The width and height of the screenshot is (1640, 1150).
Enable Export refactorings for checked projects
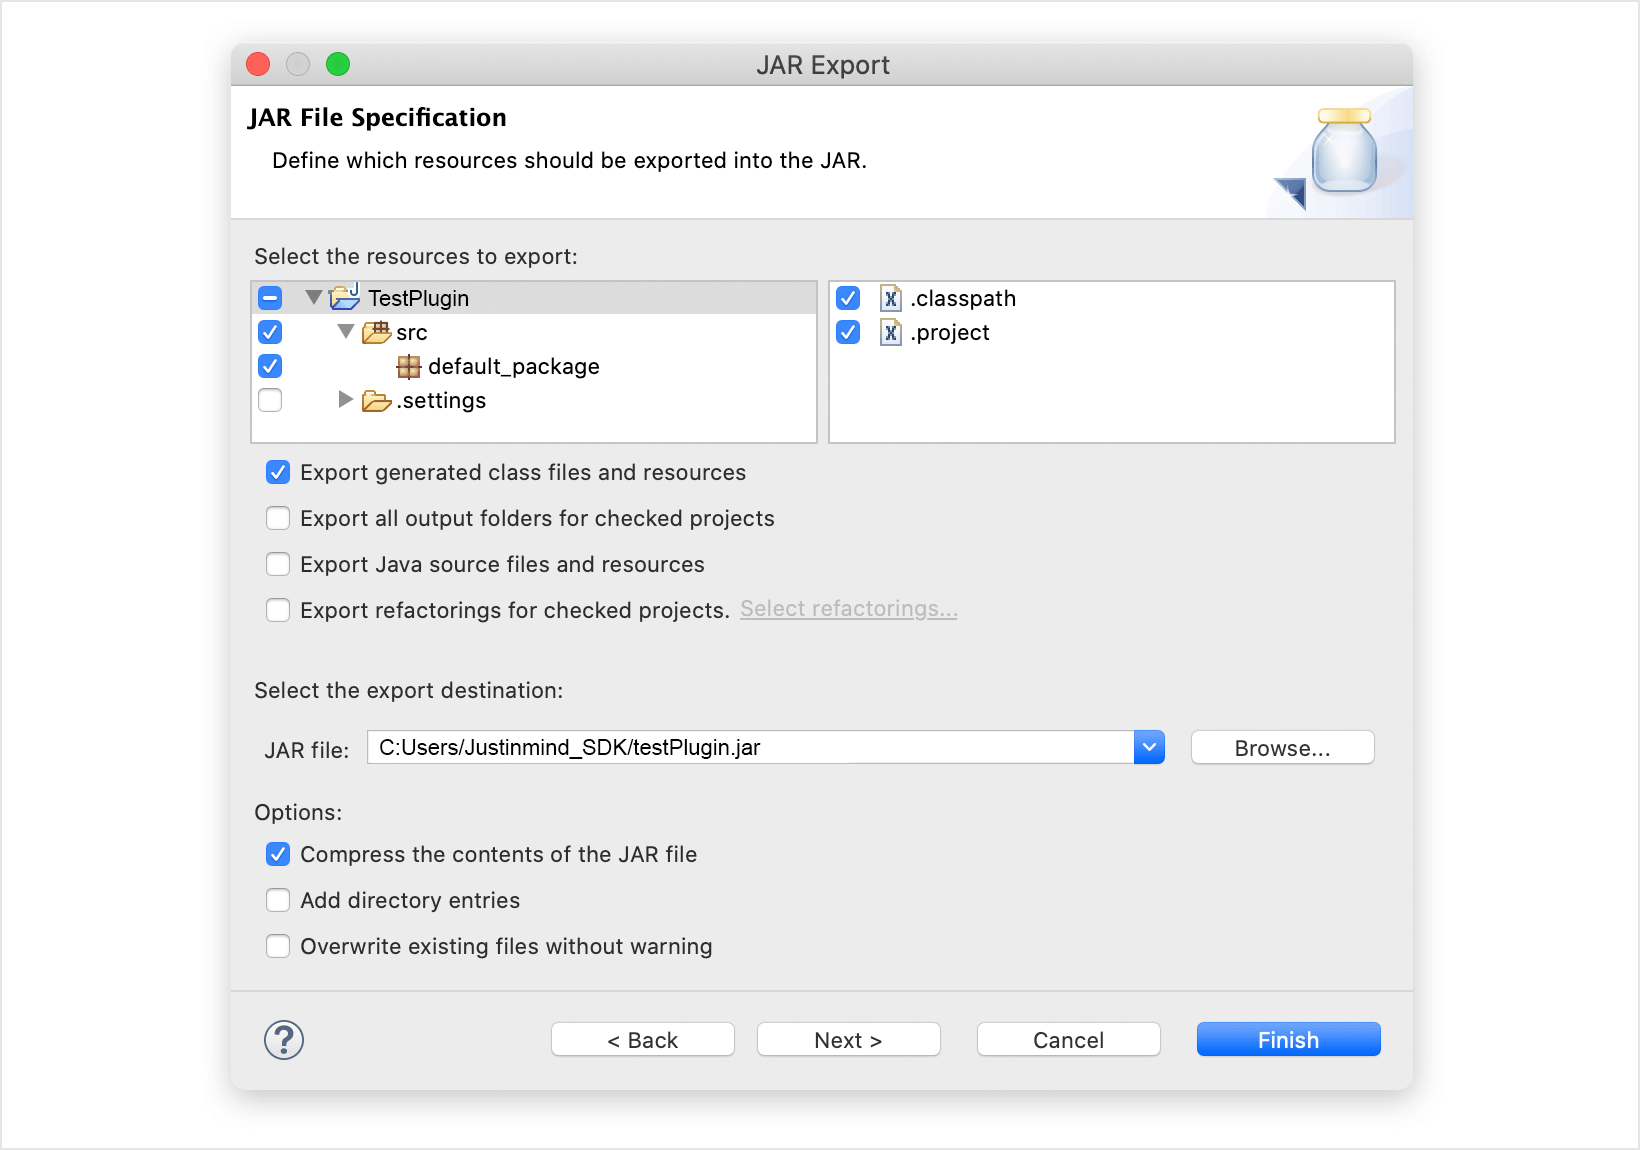[x=278, y=610]
